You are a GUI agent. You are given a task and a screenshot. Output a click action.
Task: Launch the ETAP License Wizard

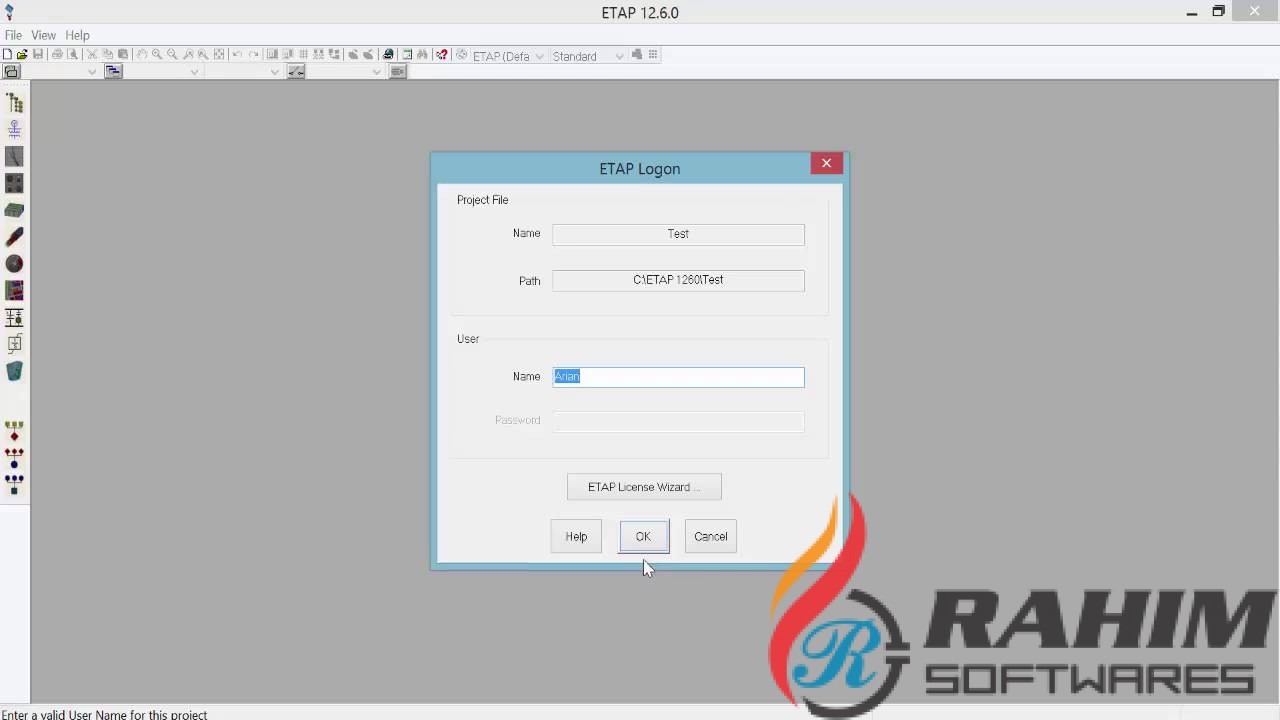click(x=643, y=487)
